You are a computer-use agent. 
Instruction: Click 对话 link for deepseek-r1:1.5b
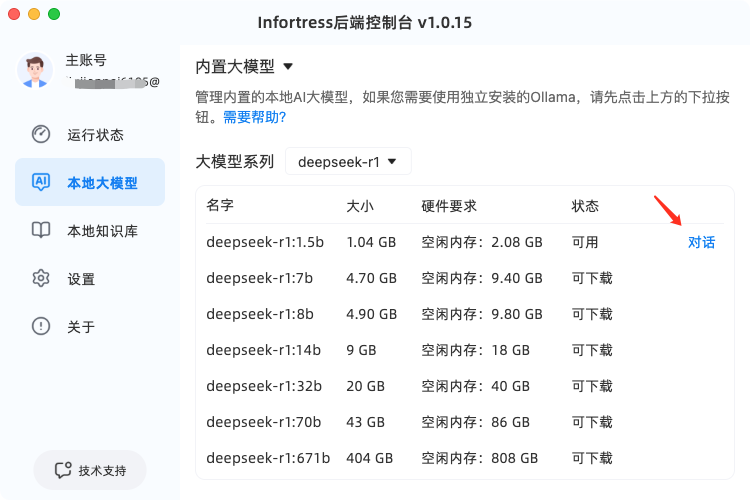(701, 242)
